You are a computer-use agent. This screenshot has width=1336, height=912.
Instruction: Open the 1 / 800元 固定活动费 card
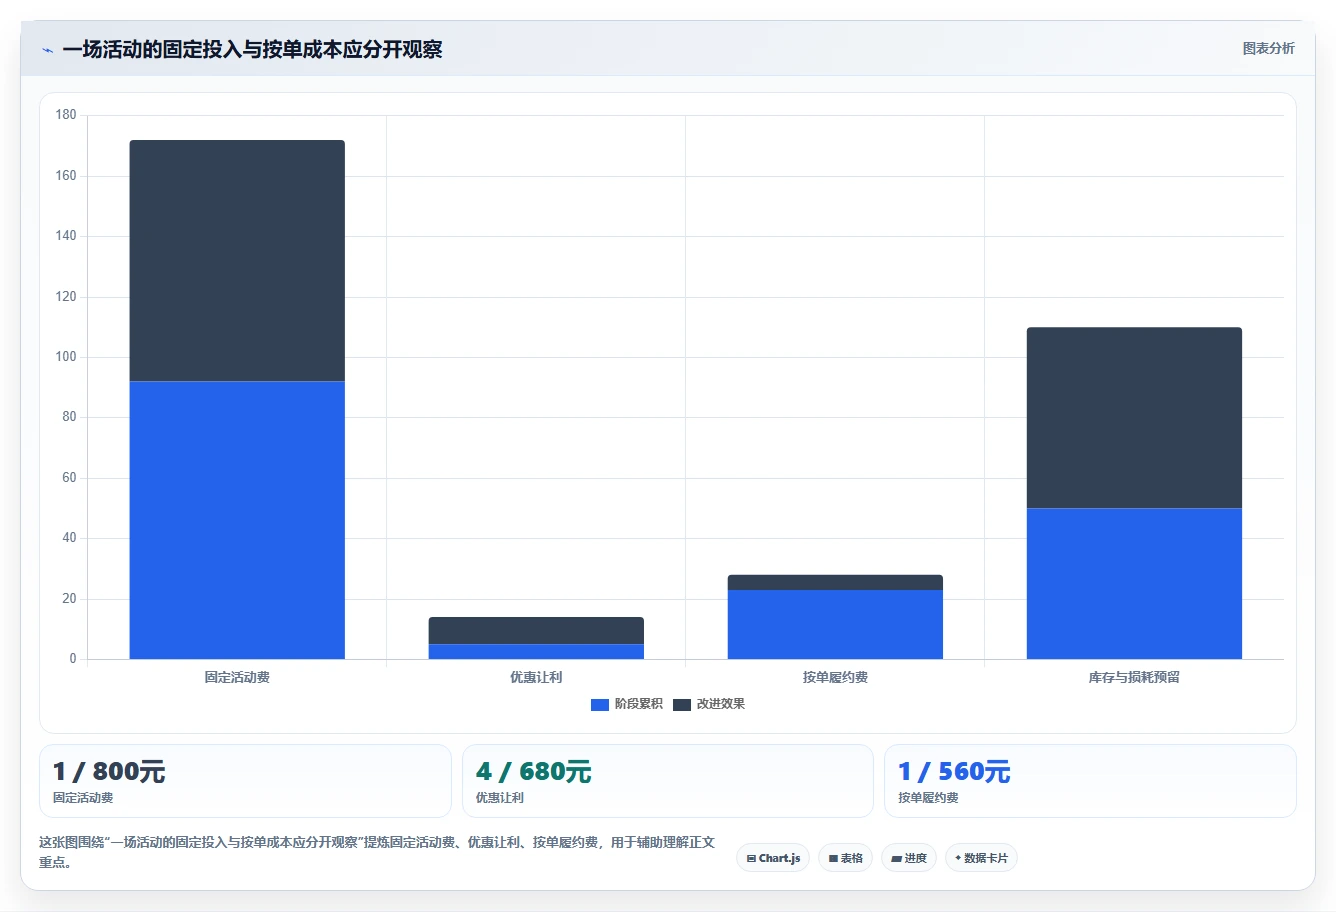[x=245, y=781]
